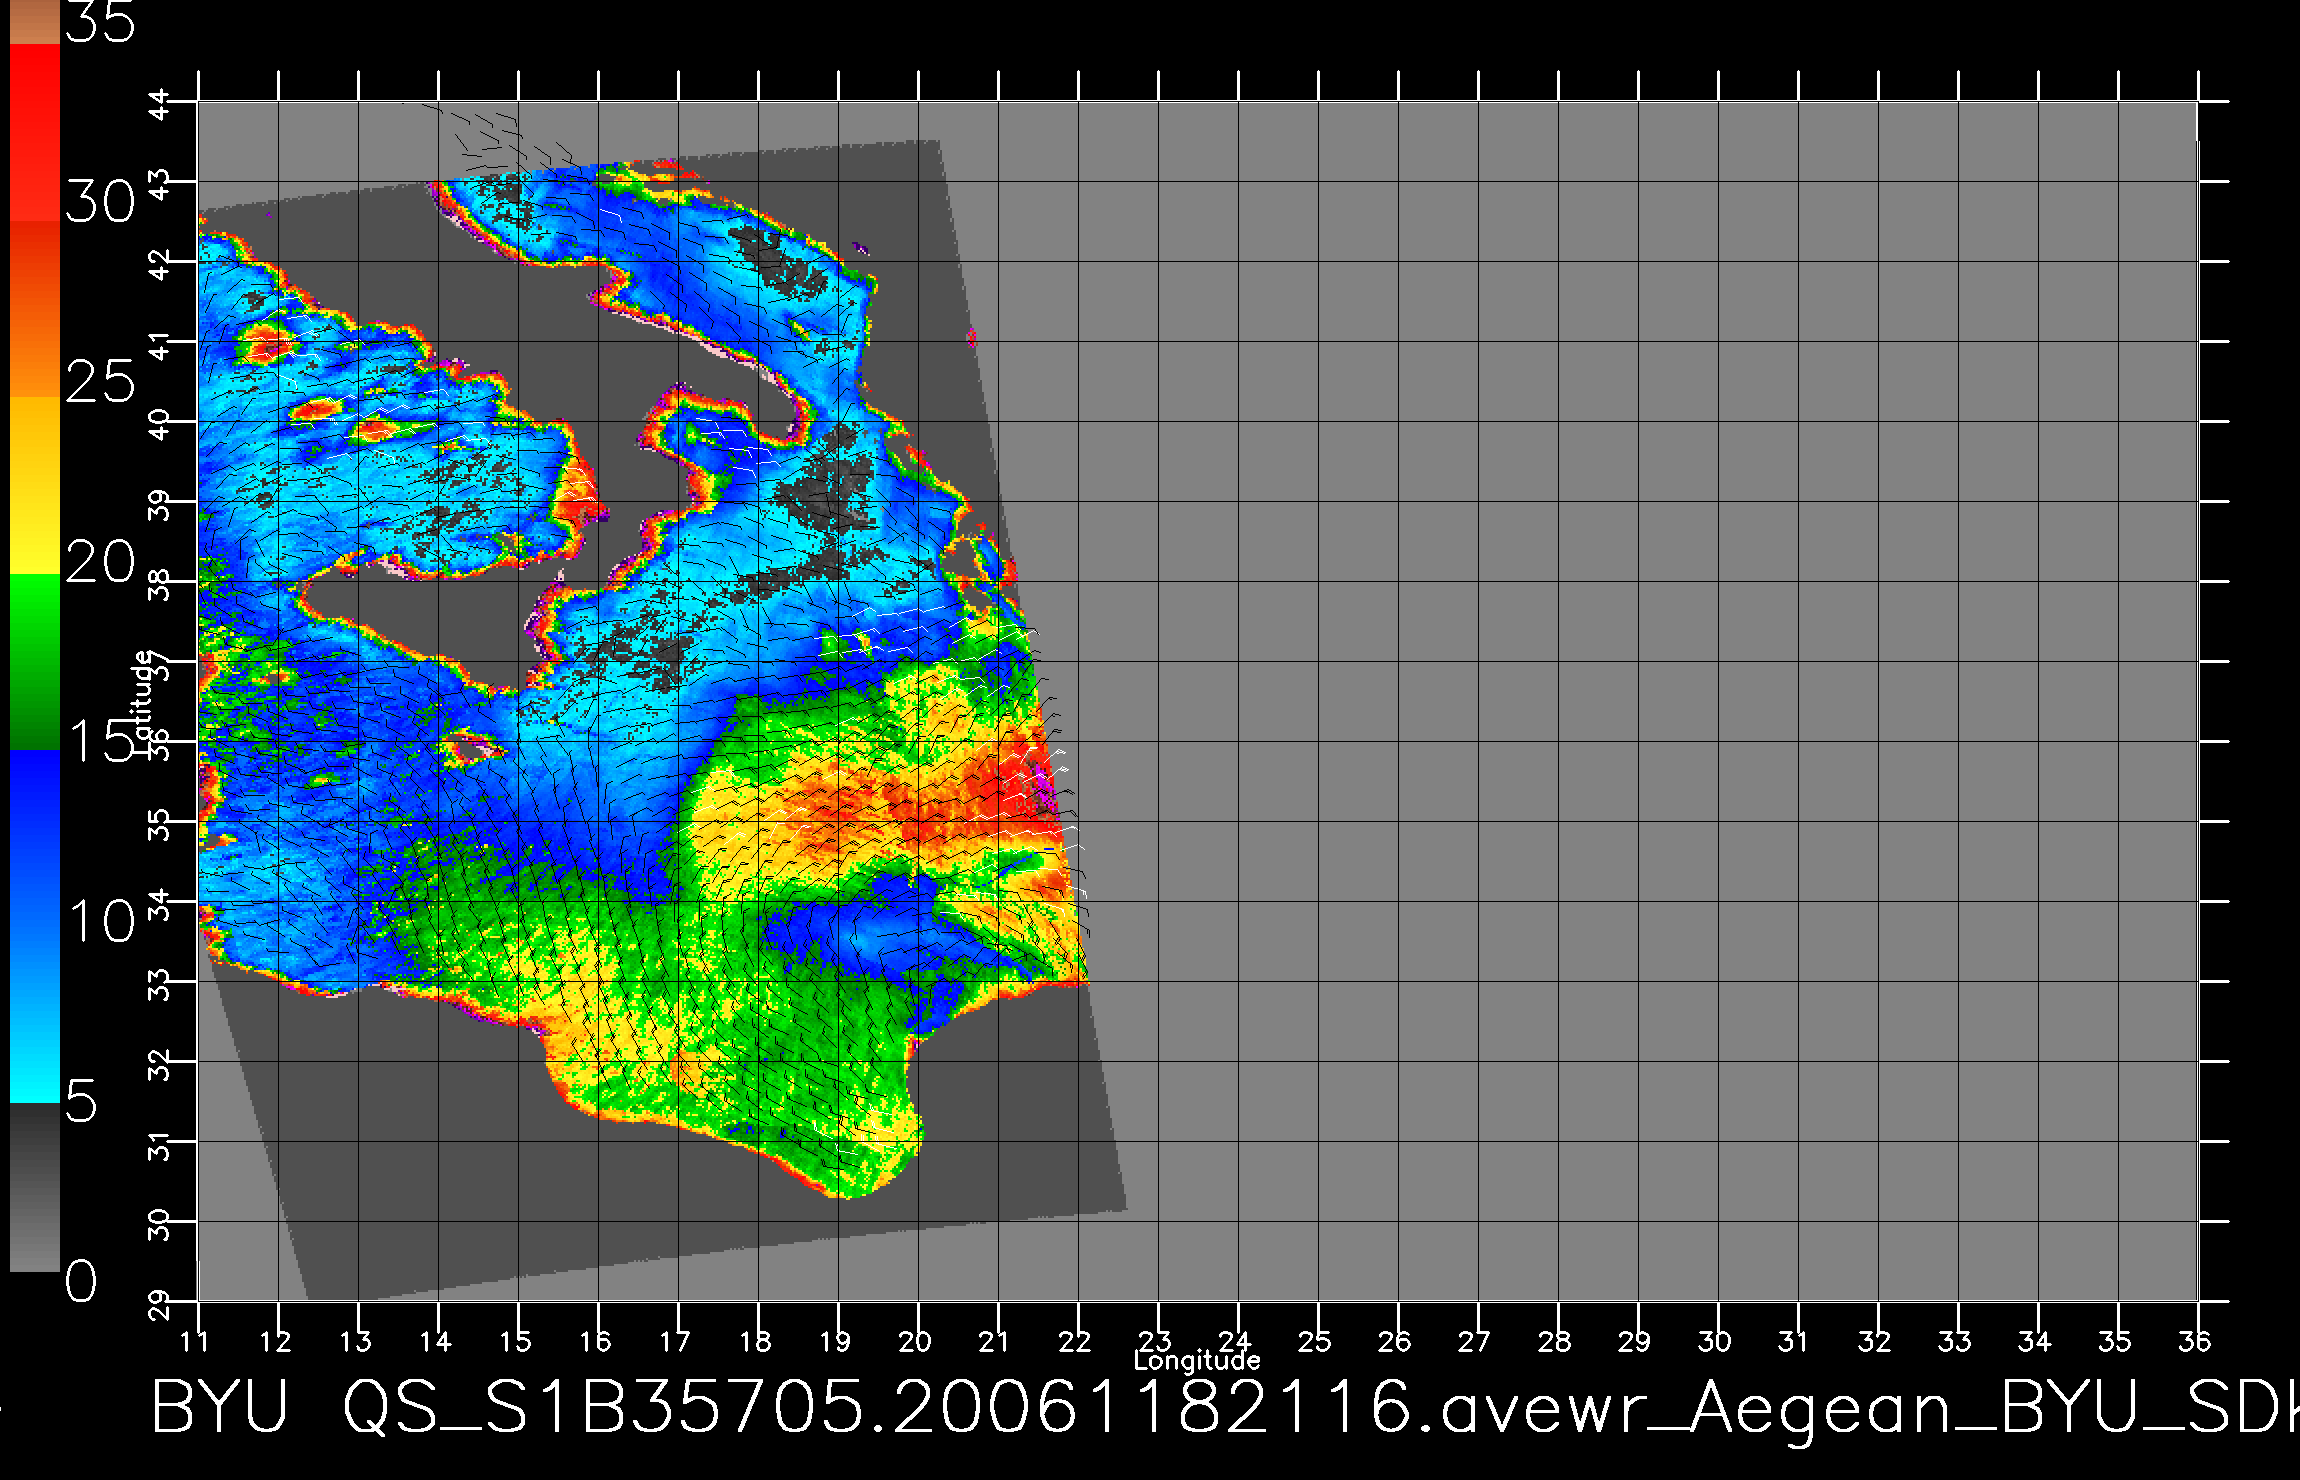Click the green segment of the color scale

click(x=35, y=662)
